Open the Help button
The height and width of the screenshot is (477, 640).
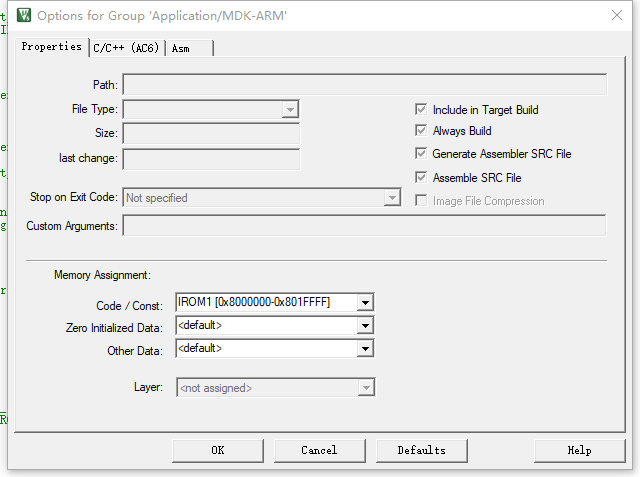pos(580,450)
